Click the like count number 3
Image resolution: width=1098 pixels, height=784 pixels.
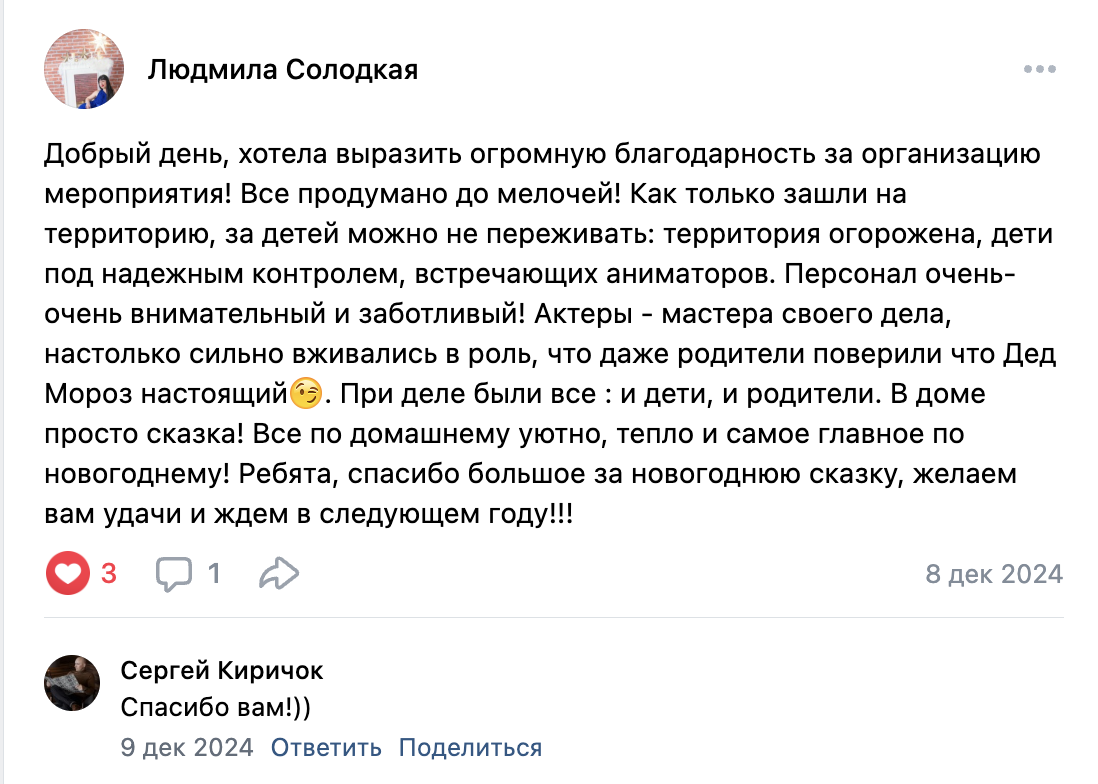109,573
